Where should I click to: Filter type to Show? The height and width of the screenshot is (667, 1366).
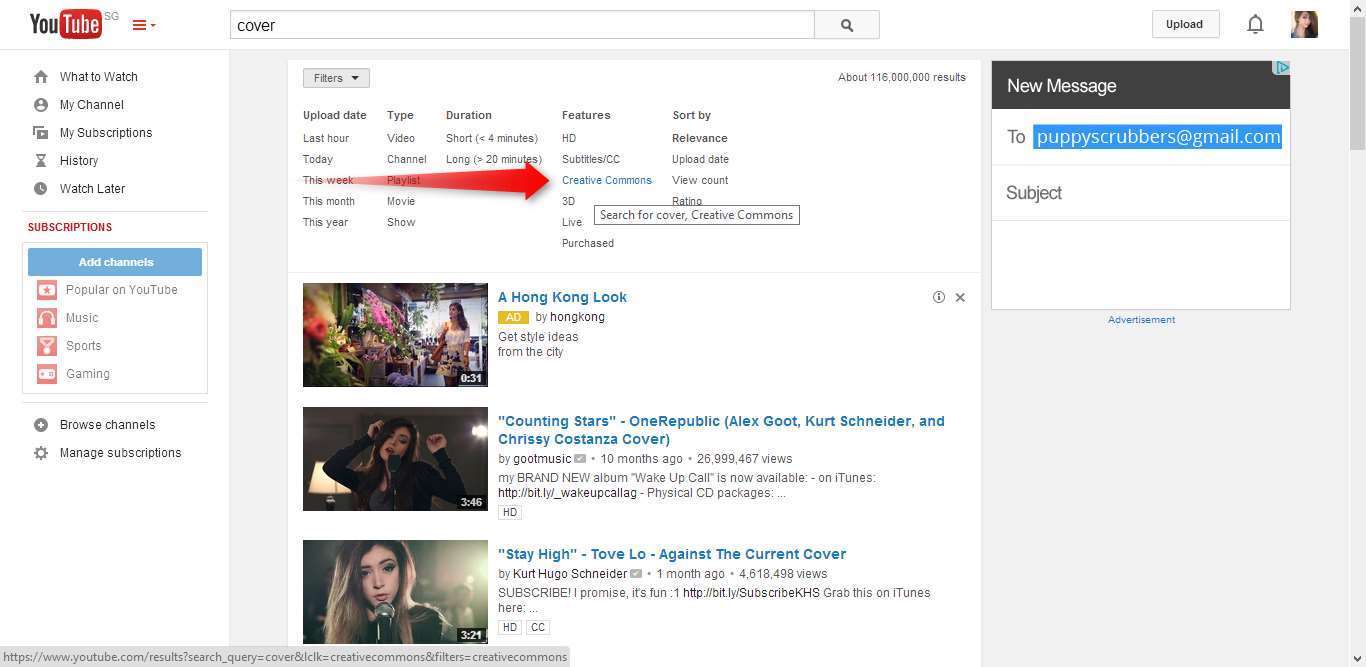click(401, 223)
